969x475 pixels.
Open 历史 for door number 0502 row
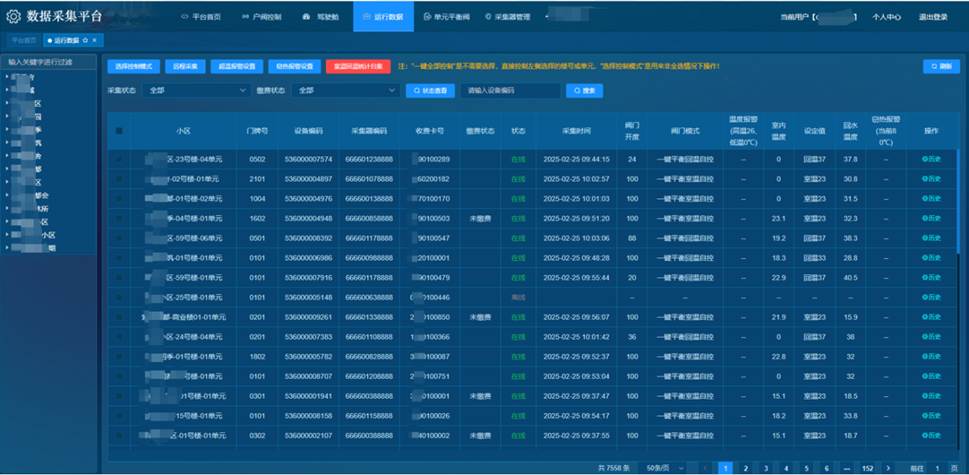click(x=930, y=159)
